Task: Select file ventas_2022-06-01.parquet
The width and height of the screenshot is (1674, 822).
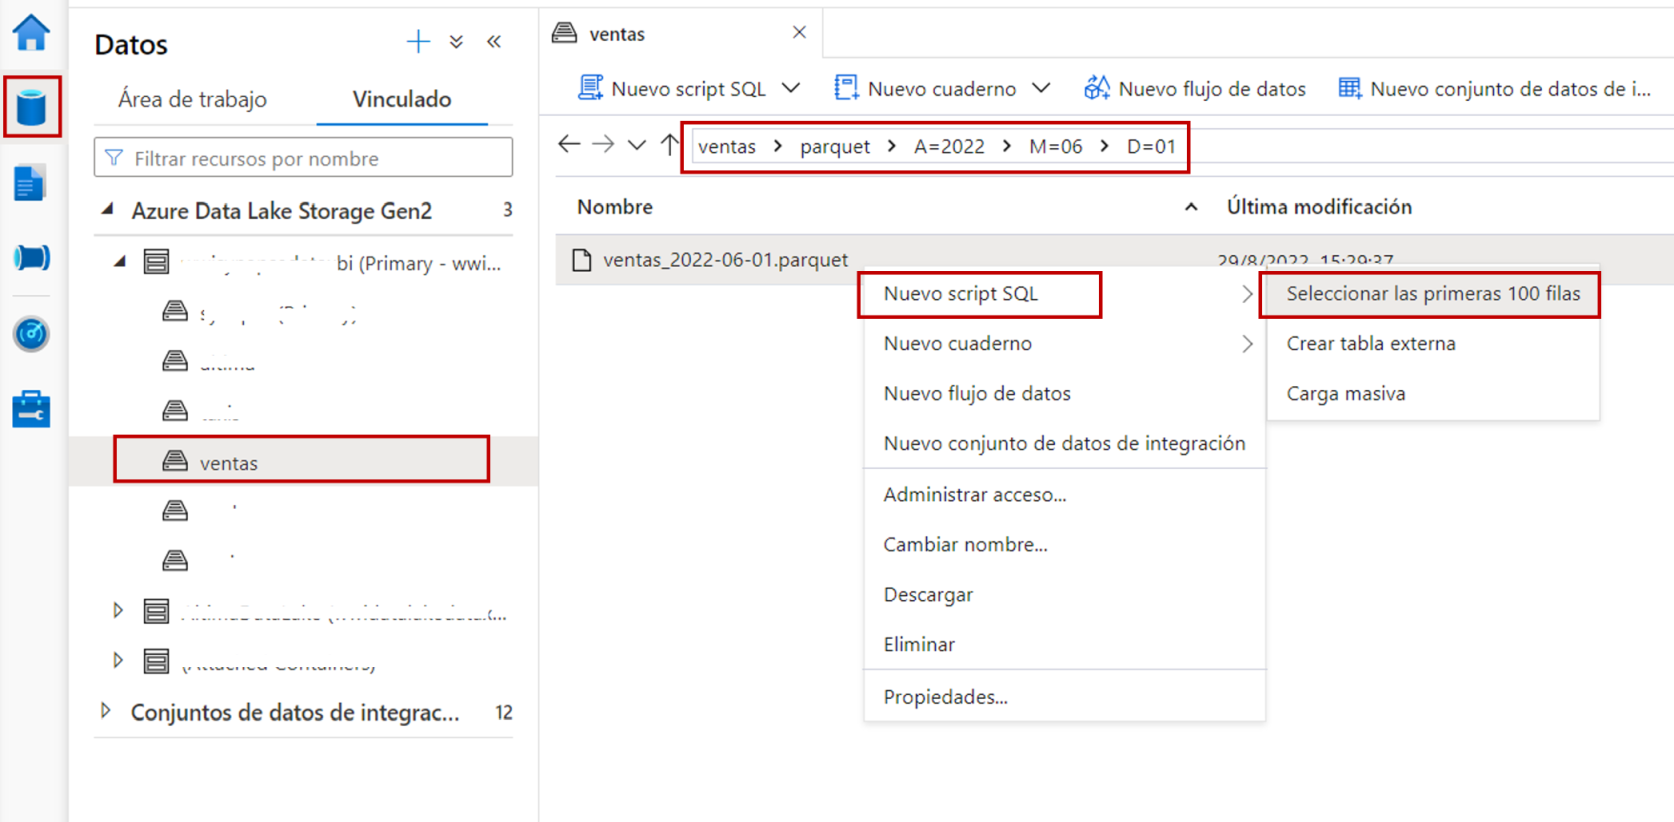Action: click(725, 260)
